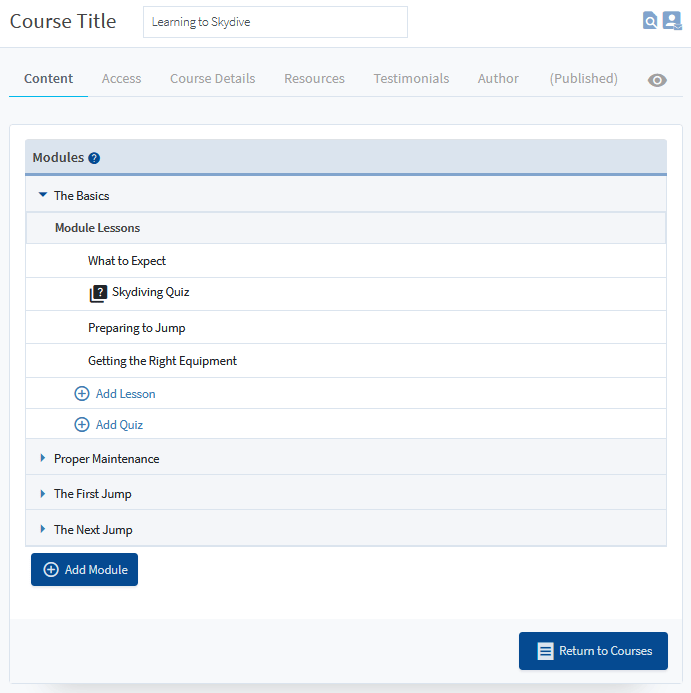Click the Add Quiz plus icon
691x693 pixels.
tap(82, 424)
